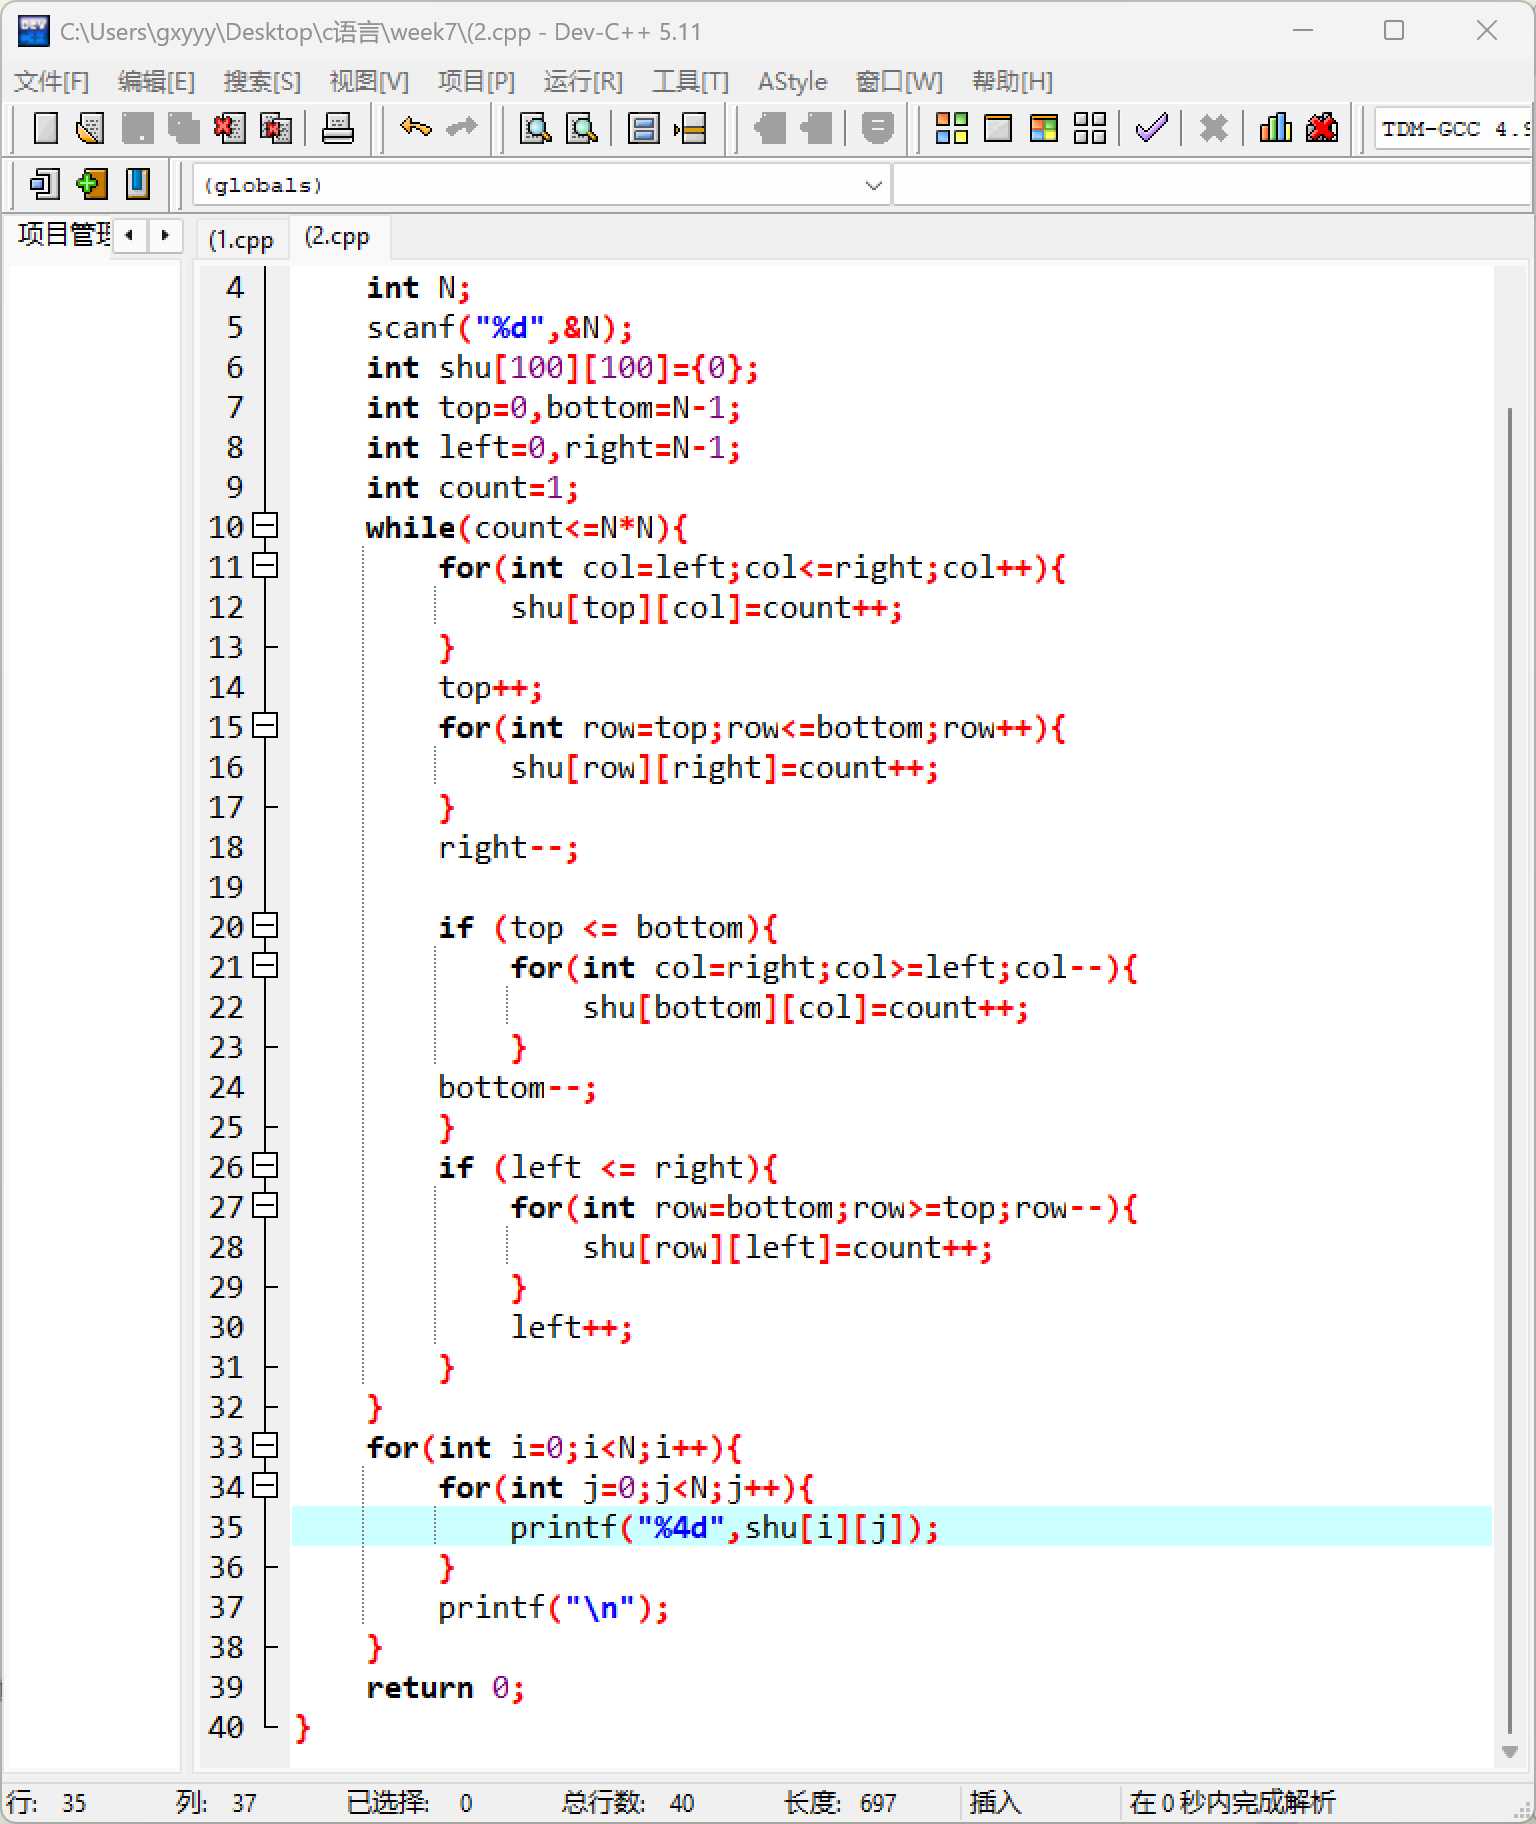Fold the for loop at line 21
1536x1824 pixels.
point(265,966)
